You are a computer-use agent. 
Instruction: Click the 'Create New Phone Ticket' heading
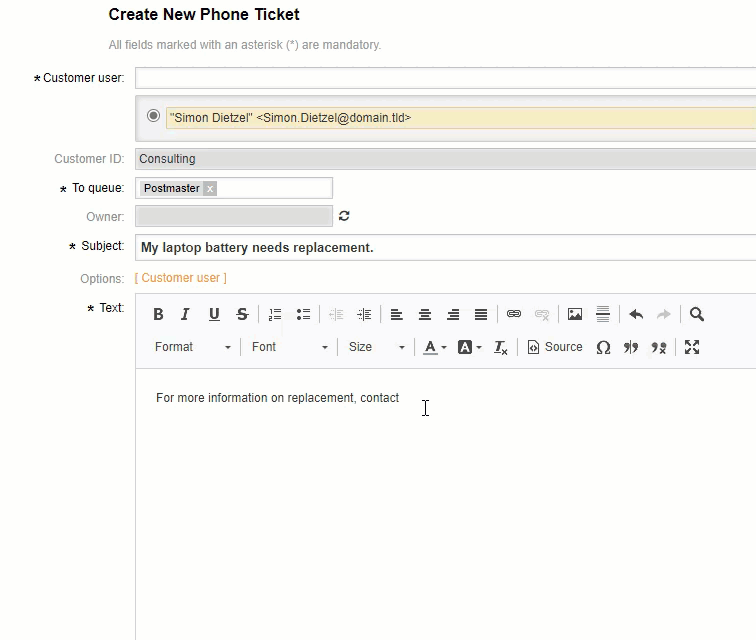coord(204,14)
